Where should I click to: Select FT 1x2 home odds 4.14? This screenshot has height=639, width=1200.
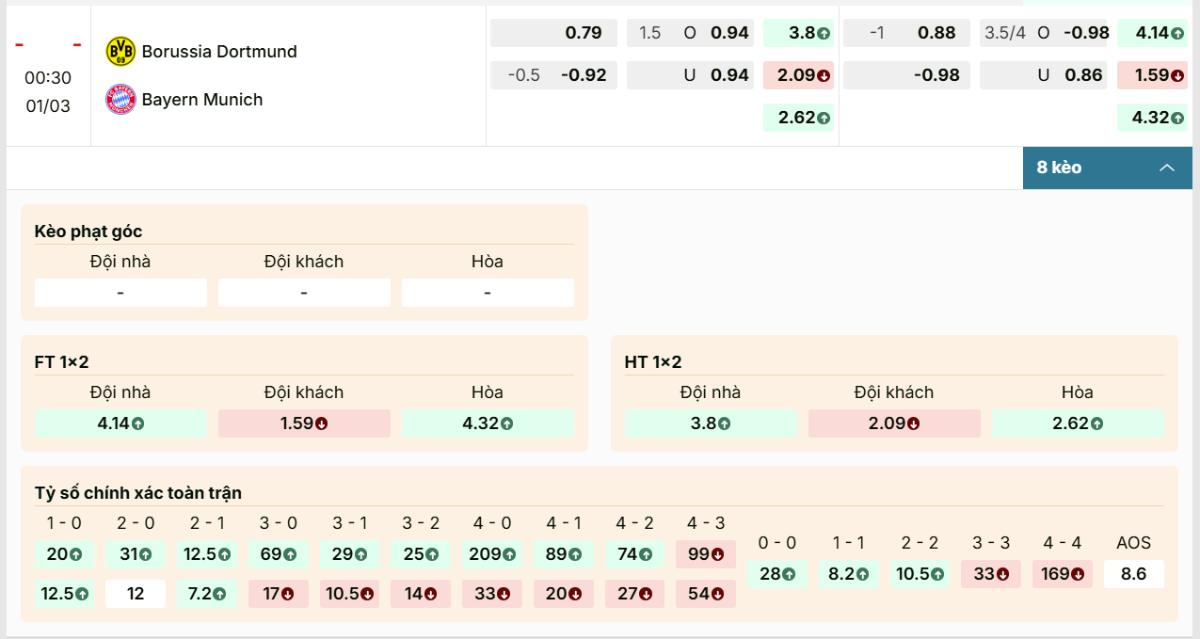120,423
